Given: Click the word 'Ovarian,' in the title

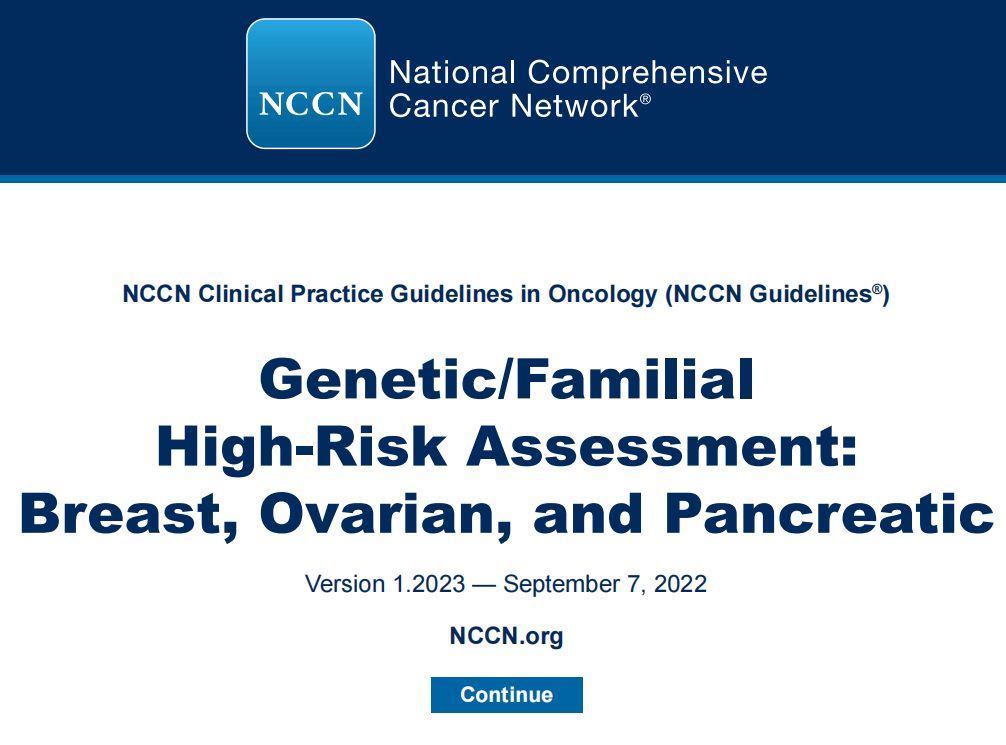Looking at the screenshot, I should (386, 515).
